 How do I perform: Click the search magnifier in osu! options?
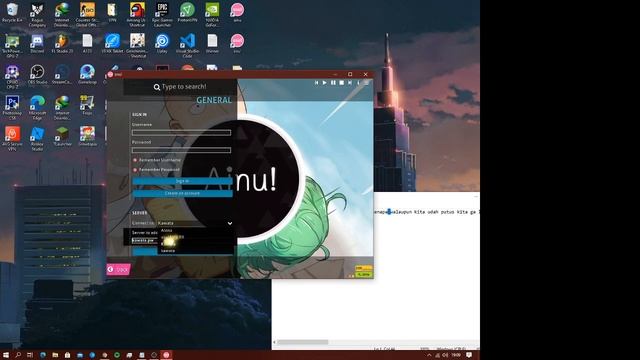click(157, 87)
